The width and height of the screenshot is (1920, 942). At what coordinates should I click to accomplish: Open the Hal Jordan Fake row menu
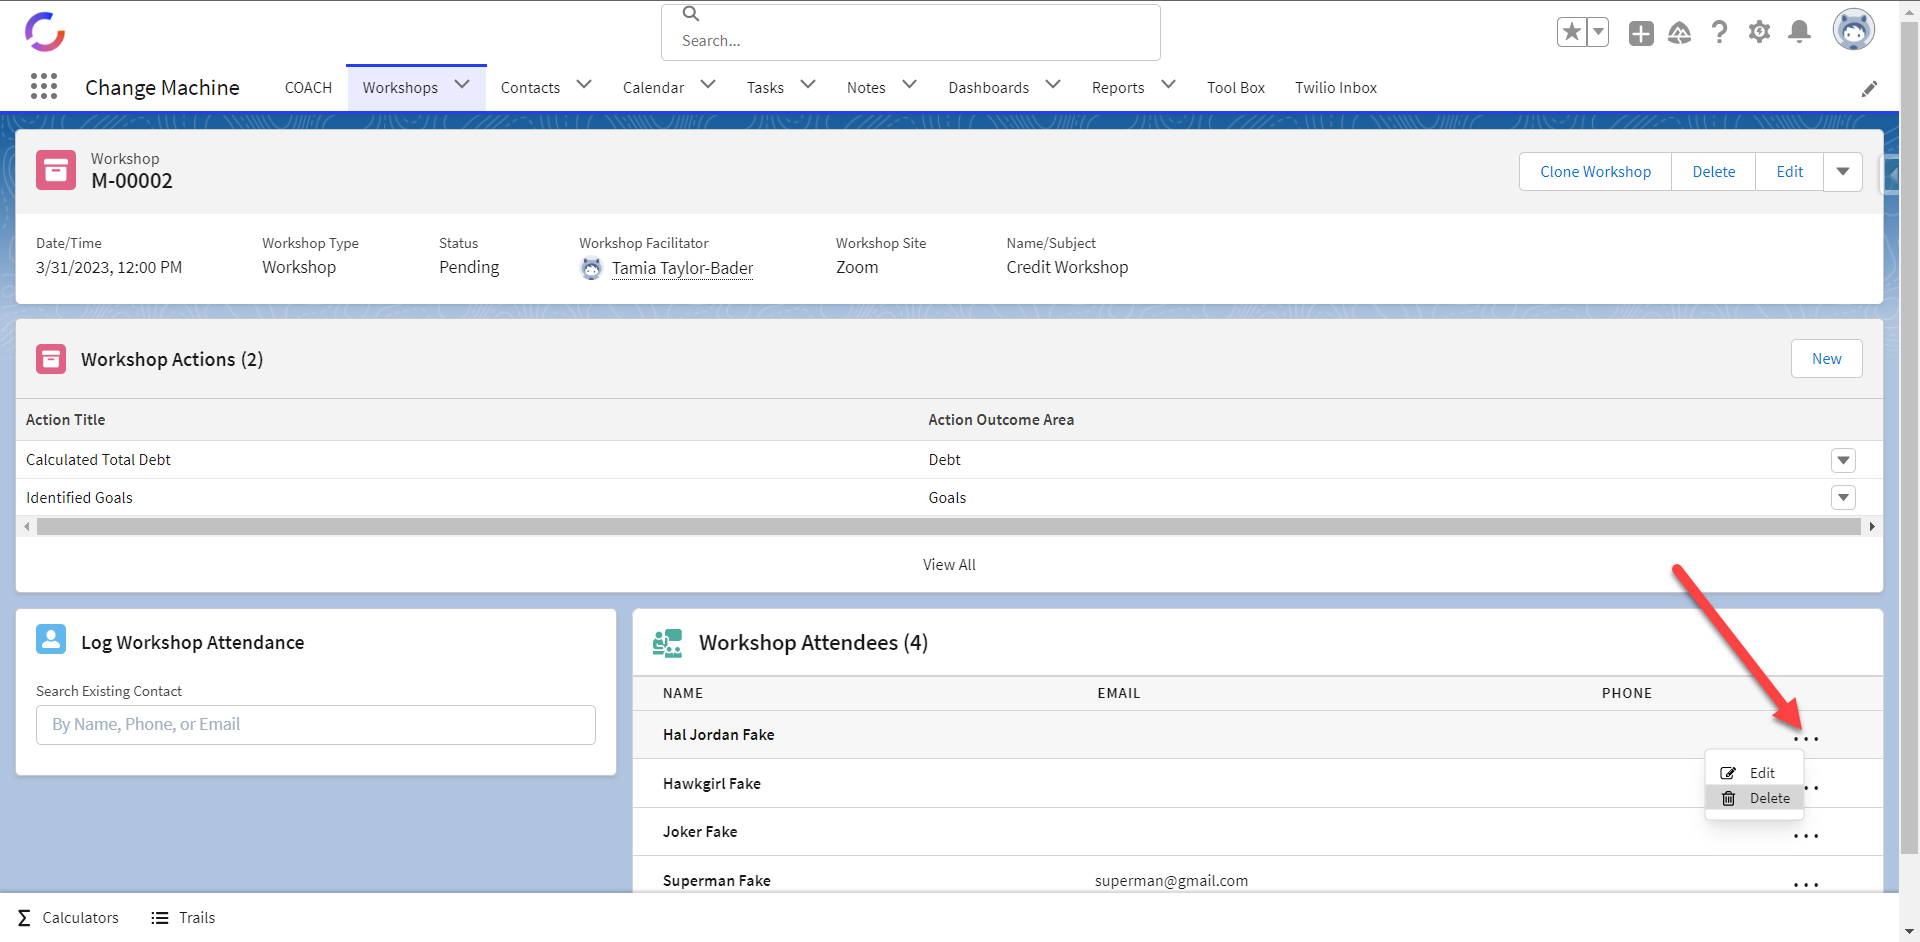pos(1806,739)
